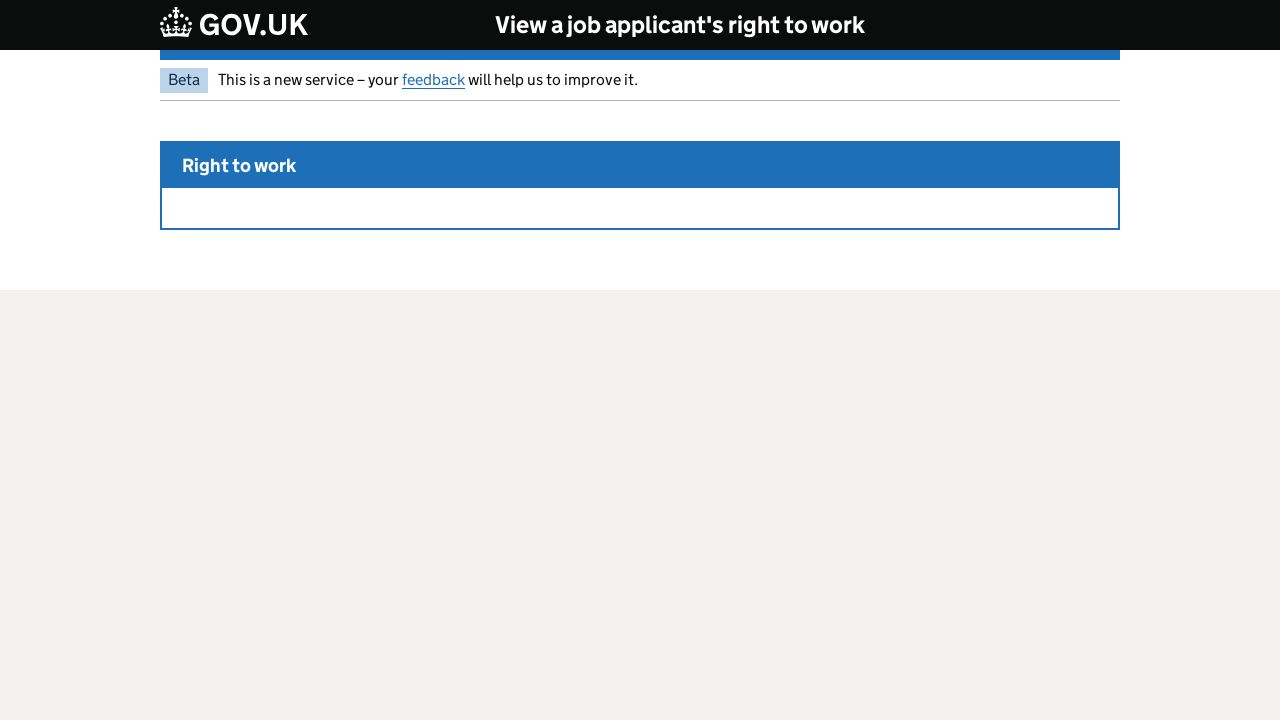This screenshot has height=720, width=1280.
Task: Click the 'UK' part of GOV.UK wordmark
Action: [x=287, y=25]
